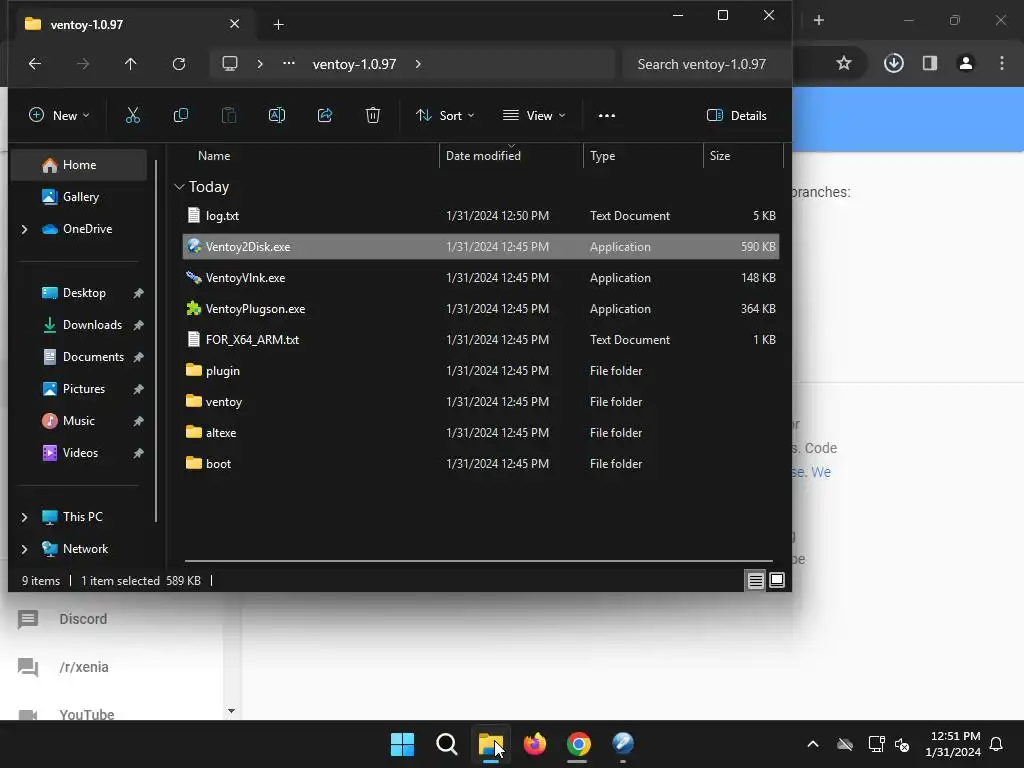The height and width of the screenshot is (768, 1024).
Task: Go up one folder level
Action: 131,64
